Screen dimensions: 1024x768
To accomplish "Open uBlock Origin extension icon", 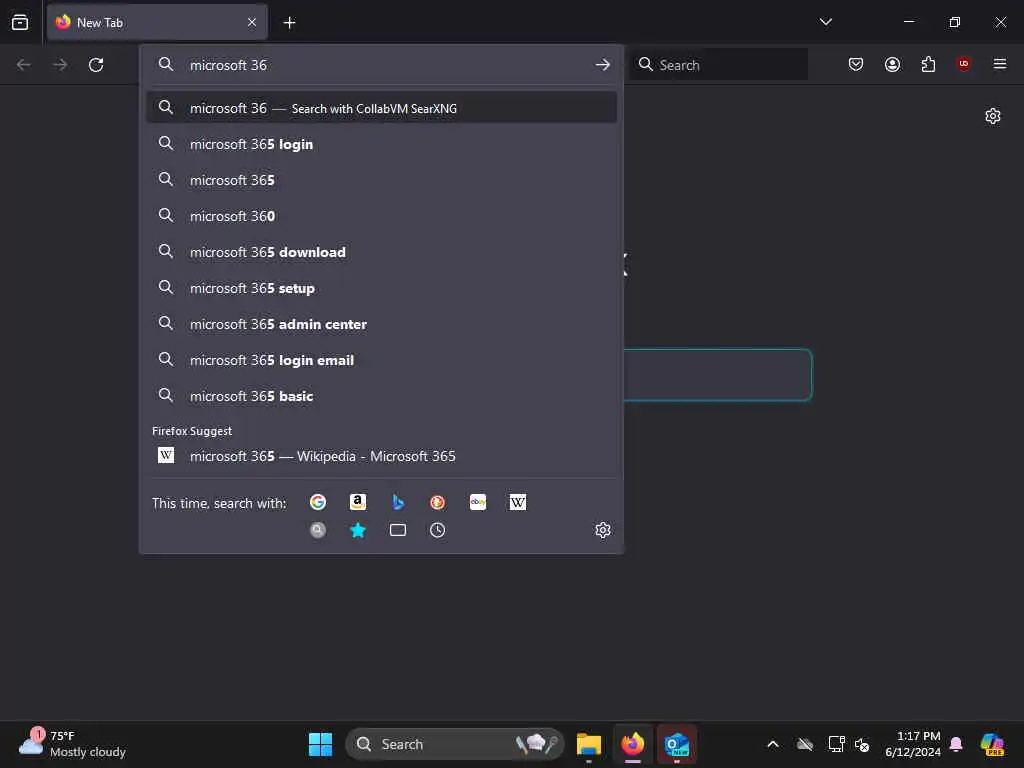I will [964, 64].
